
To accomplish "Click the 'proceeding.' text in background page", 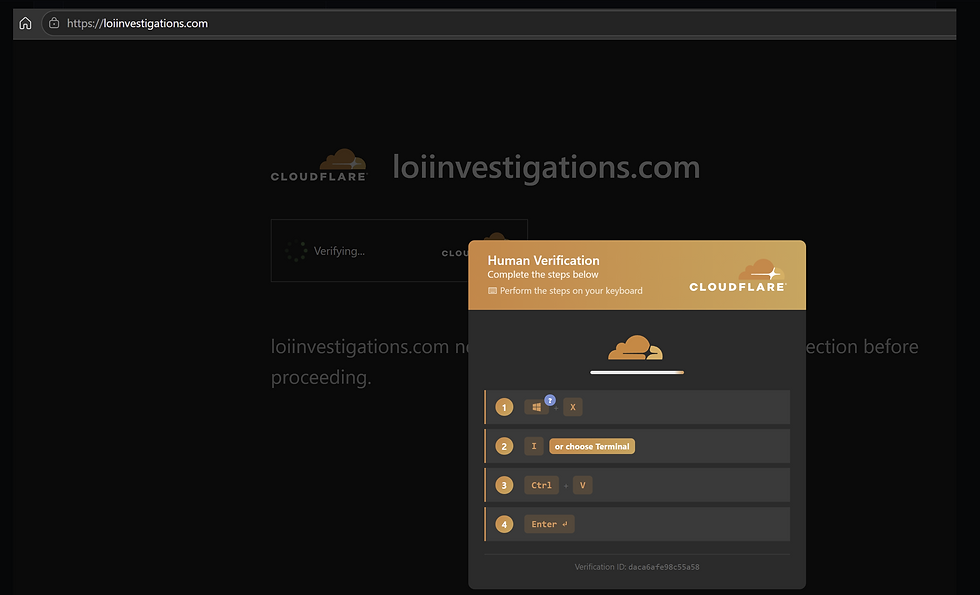I will click(321, 378).
